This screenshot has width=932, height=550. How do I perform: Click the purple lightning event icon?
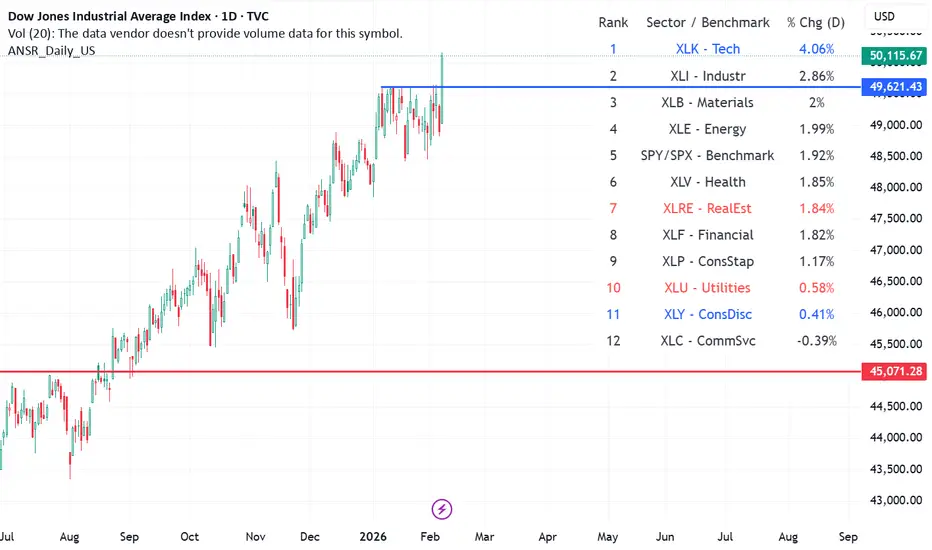tap(442, 509)
